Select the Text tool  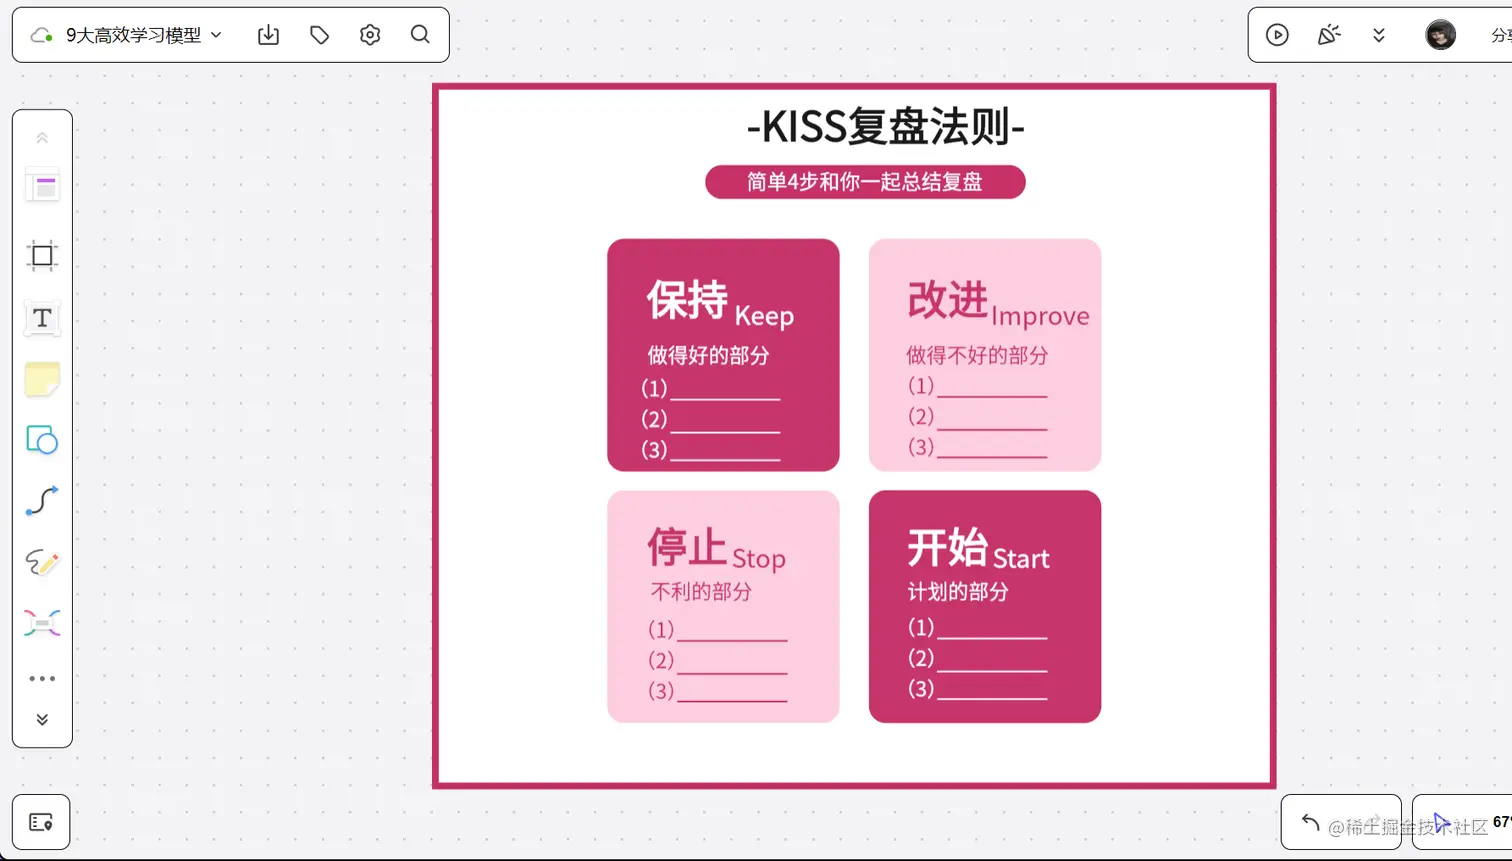(x=42, y=318)
